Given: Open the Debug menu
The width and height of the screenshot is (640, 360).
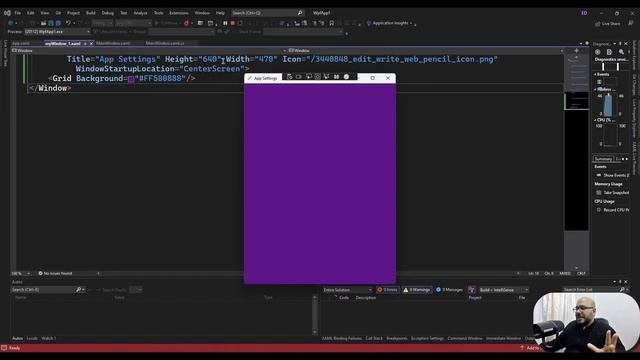Looking at the screenshot, I should 108,13.
